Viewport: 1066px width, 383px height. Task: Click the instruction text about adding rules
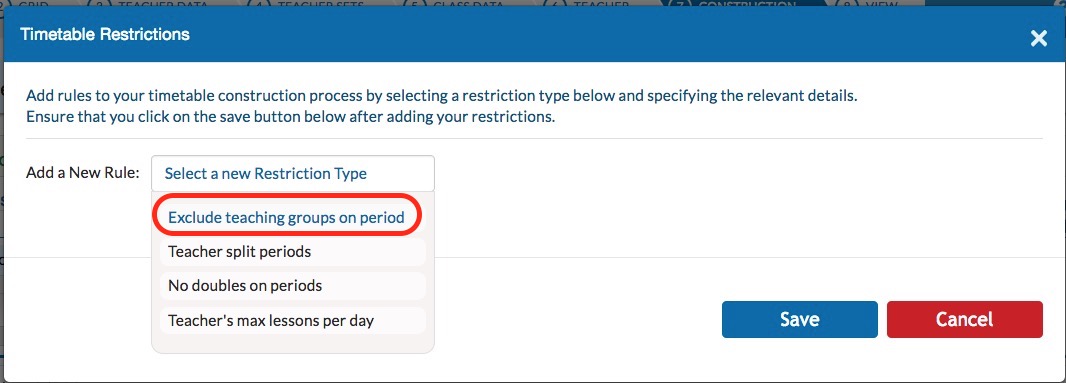click(441, 95)
